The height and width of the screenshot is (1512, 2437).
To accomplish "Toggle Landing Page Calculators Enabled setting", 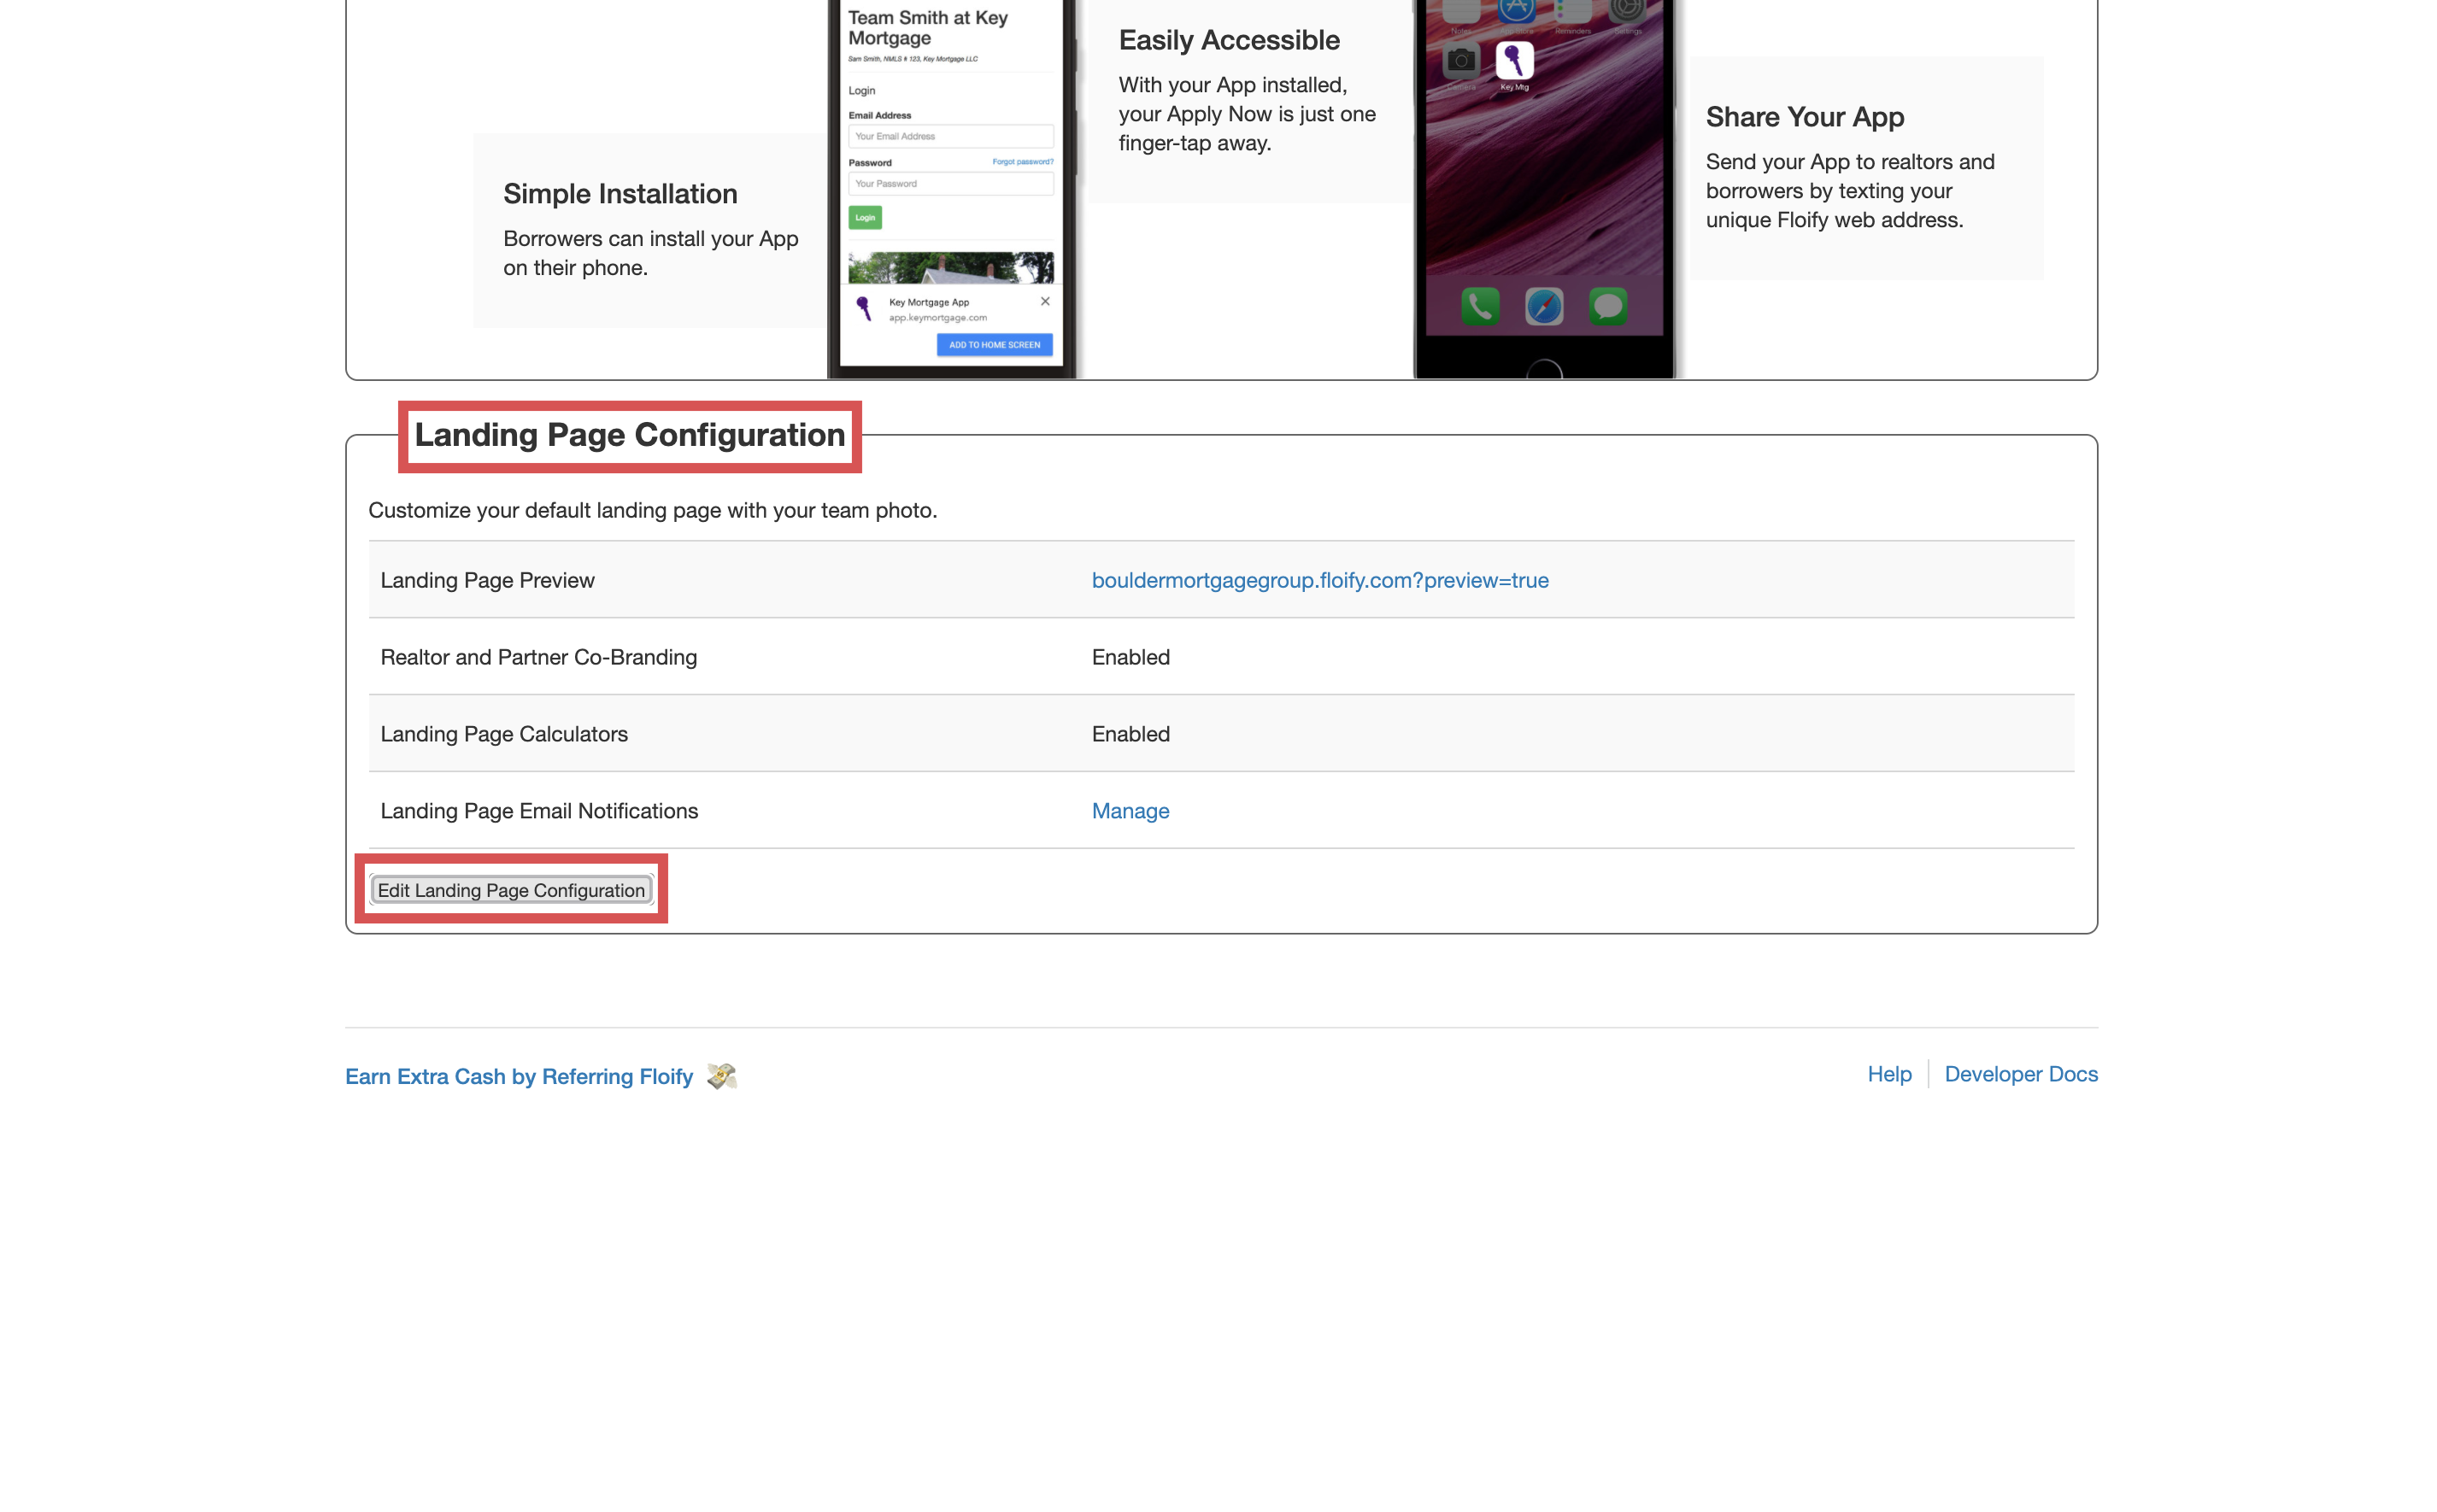I will (1130, 733).
